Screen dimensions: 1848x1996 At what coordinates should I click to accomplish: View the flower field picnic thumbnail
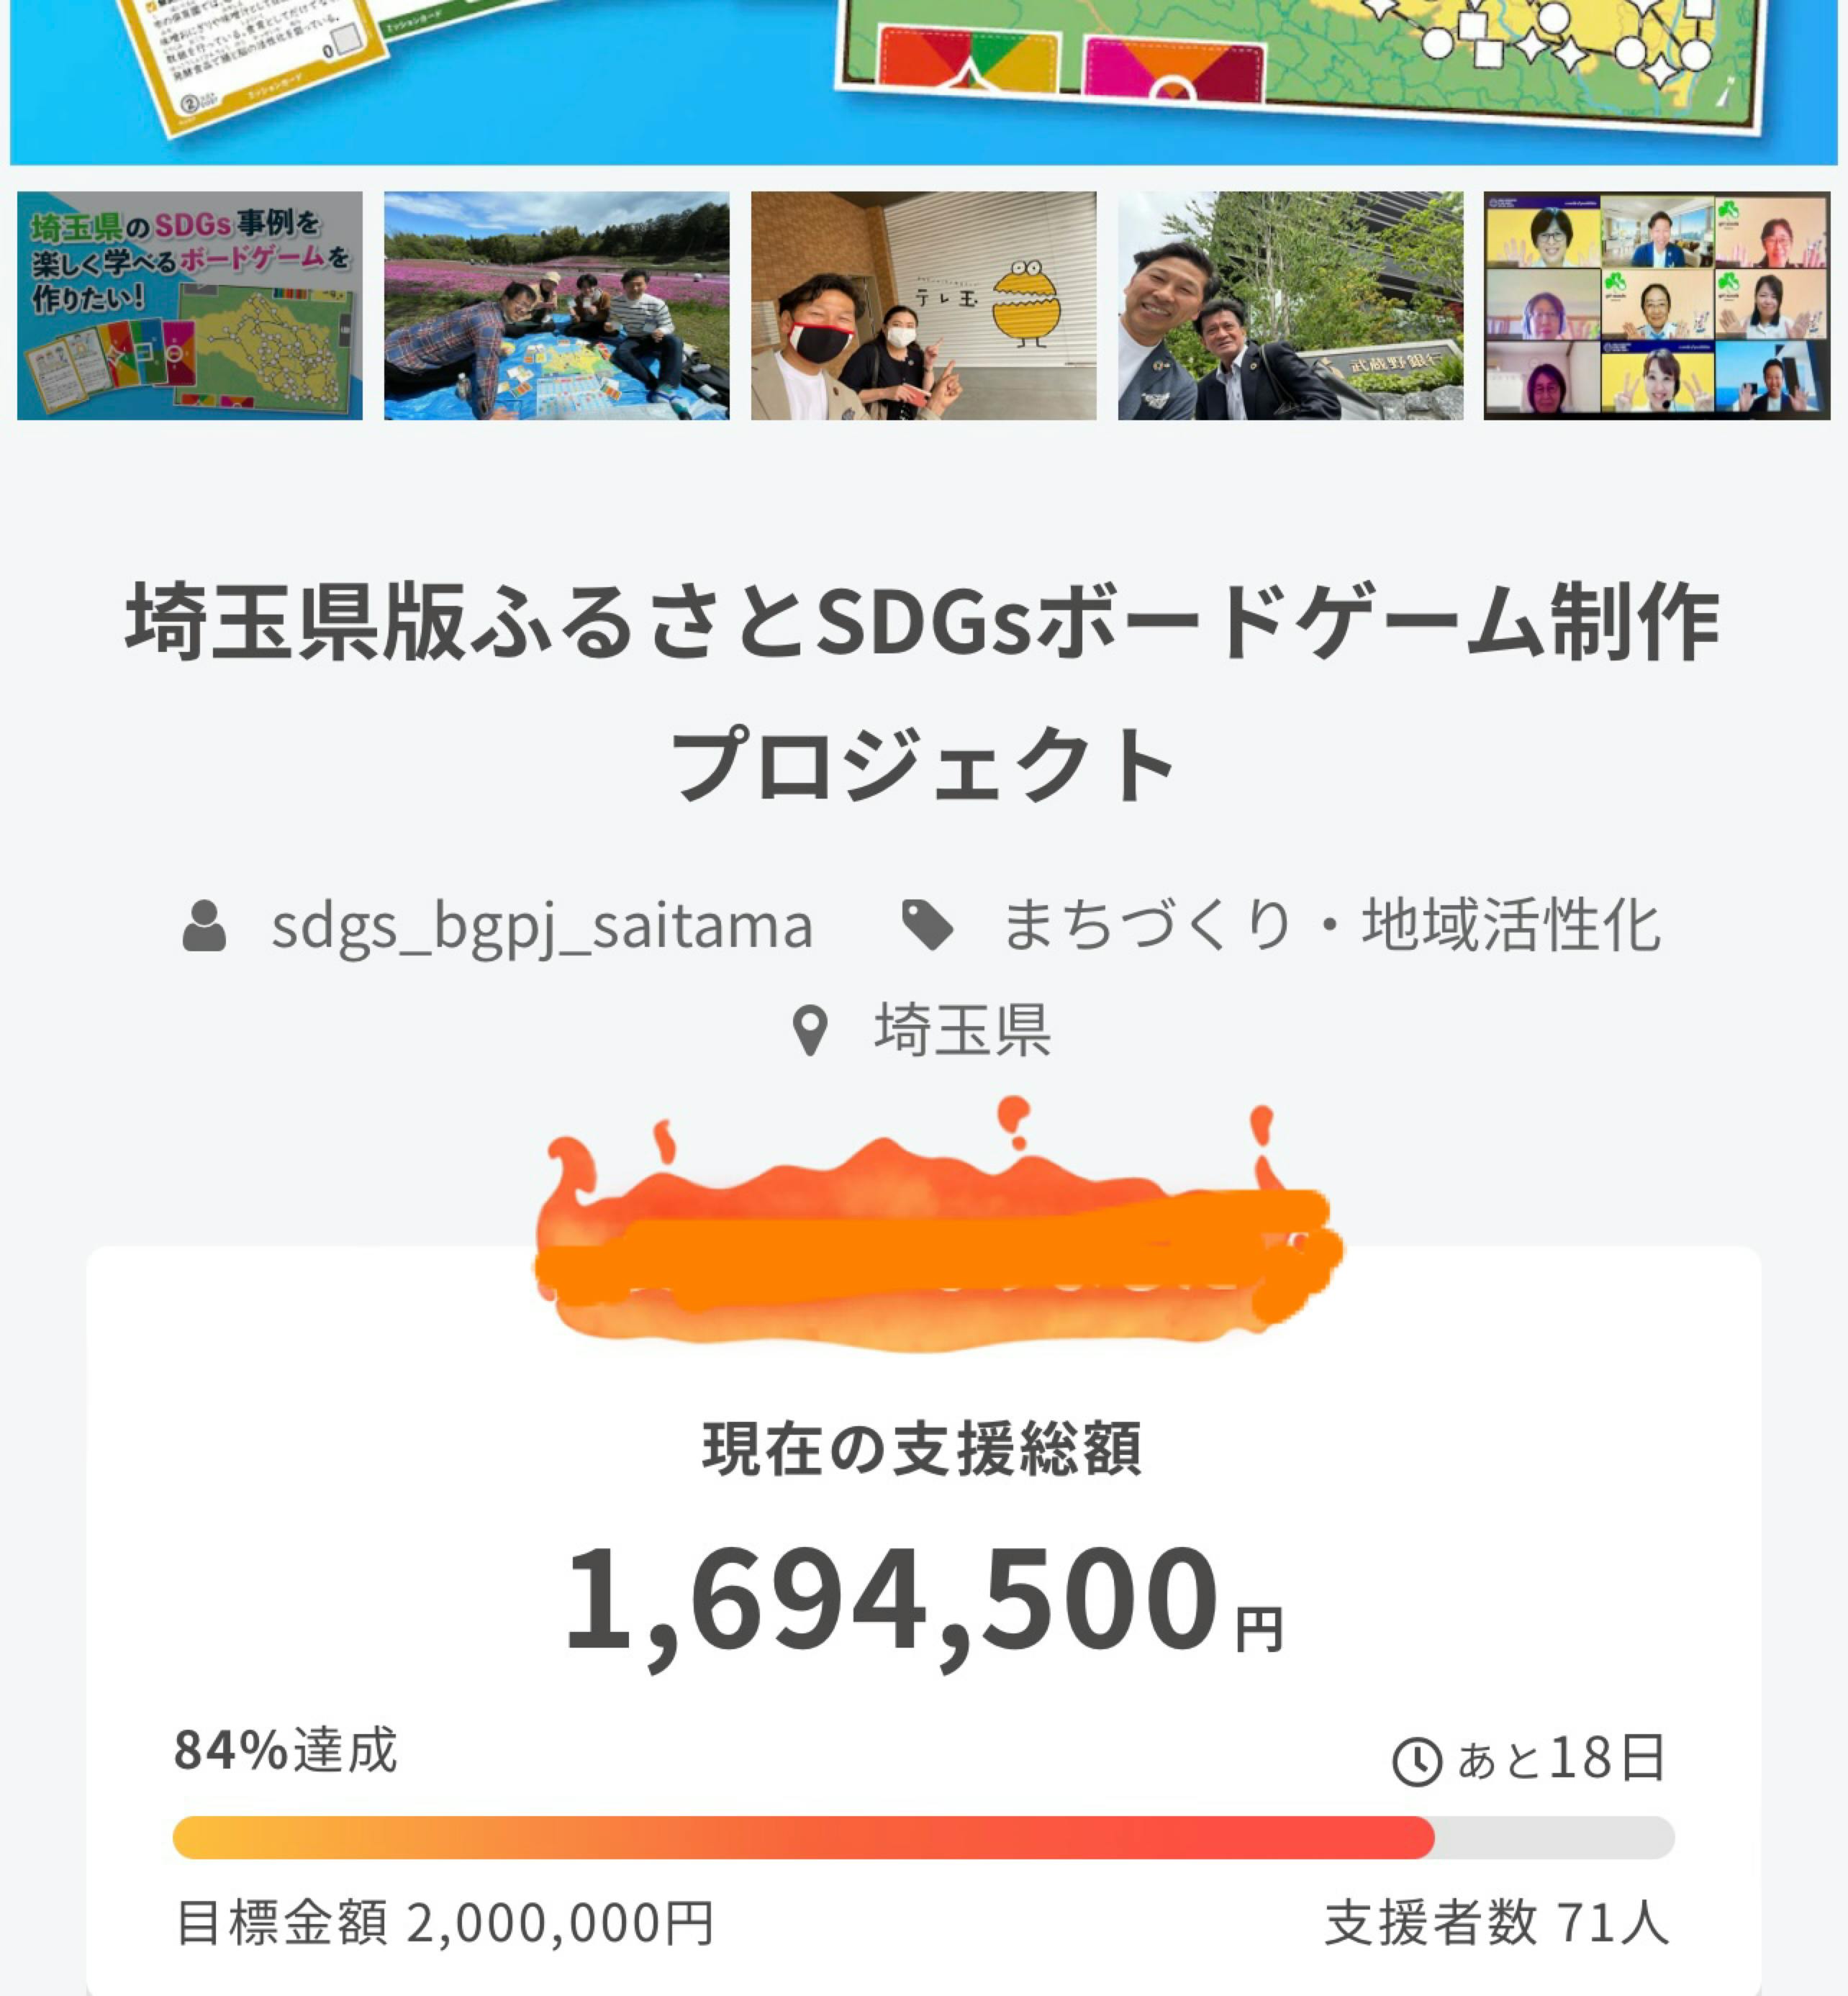556,305
